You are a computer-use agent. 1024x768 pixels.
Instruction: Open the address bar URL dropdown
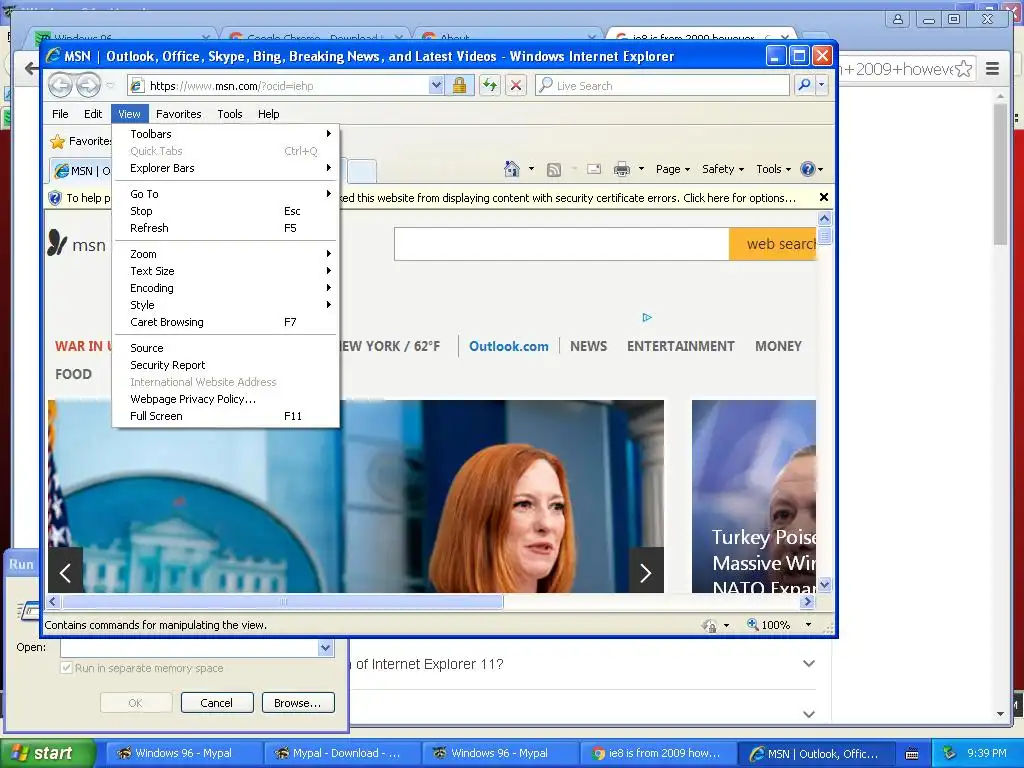coord(436,86)
